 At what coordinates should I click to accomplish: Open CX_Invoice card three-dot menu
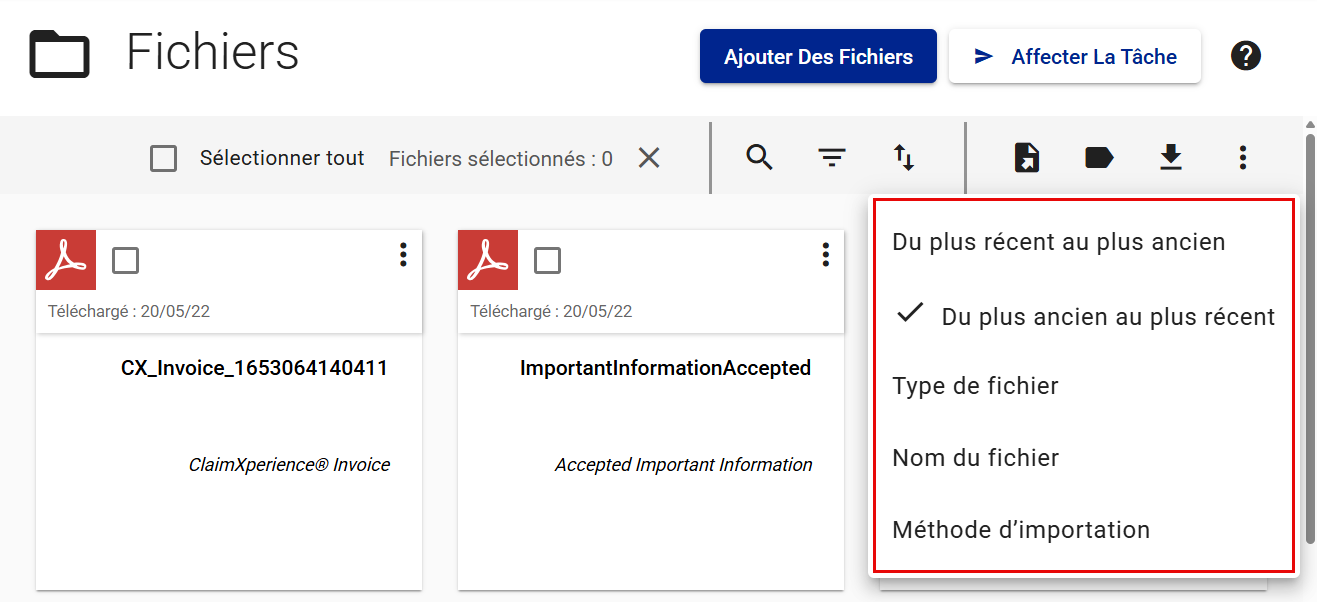click(x=403, y=255)
